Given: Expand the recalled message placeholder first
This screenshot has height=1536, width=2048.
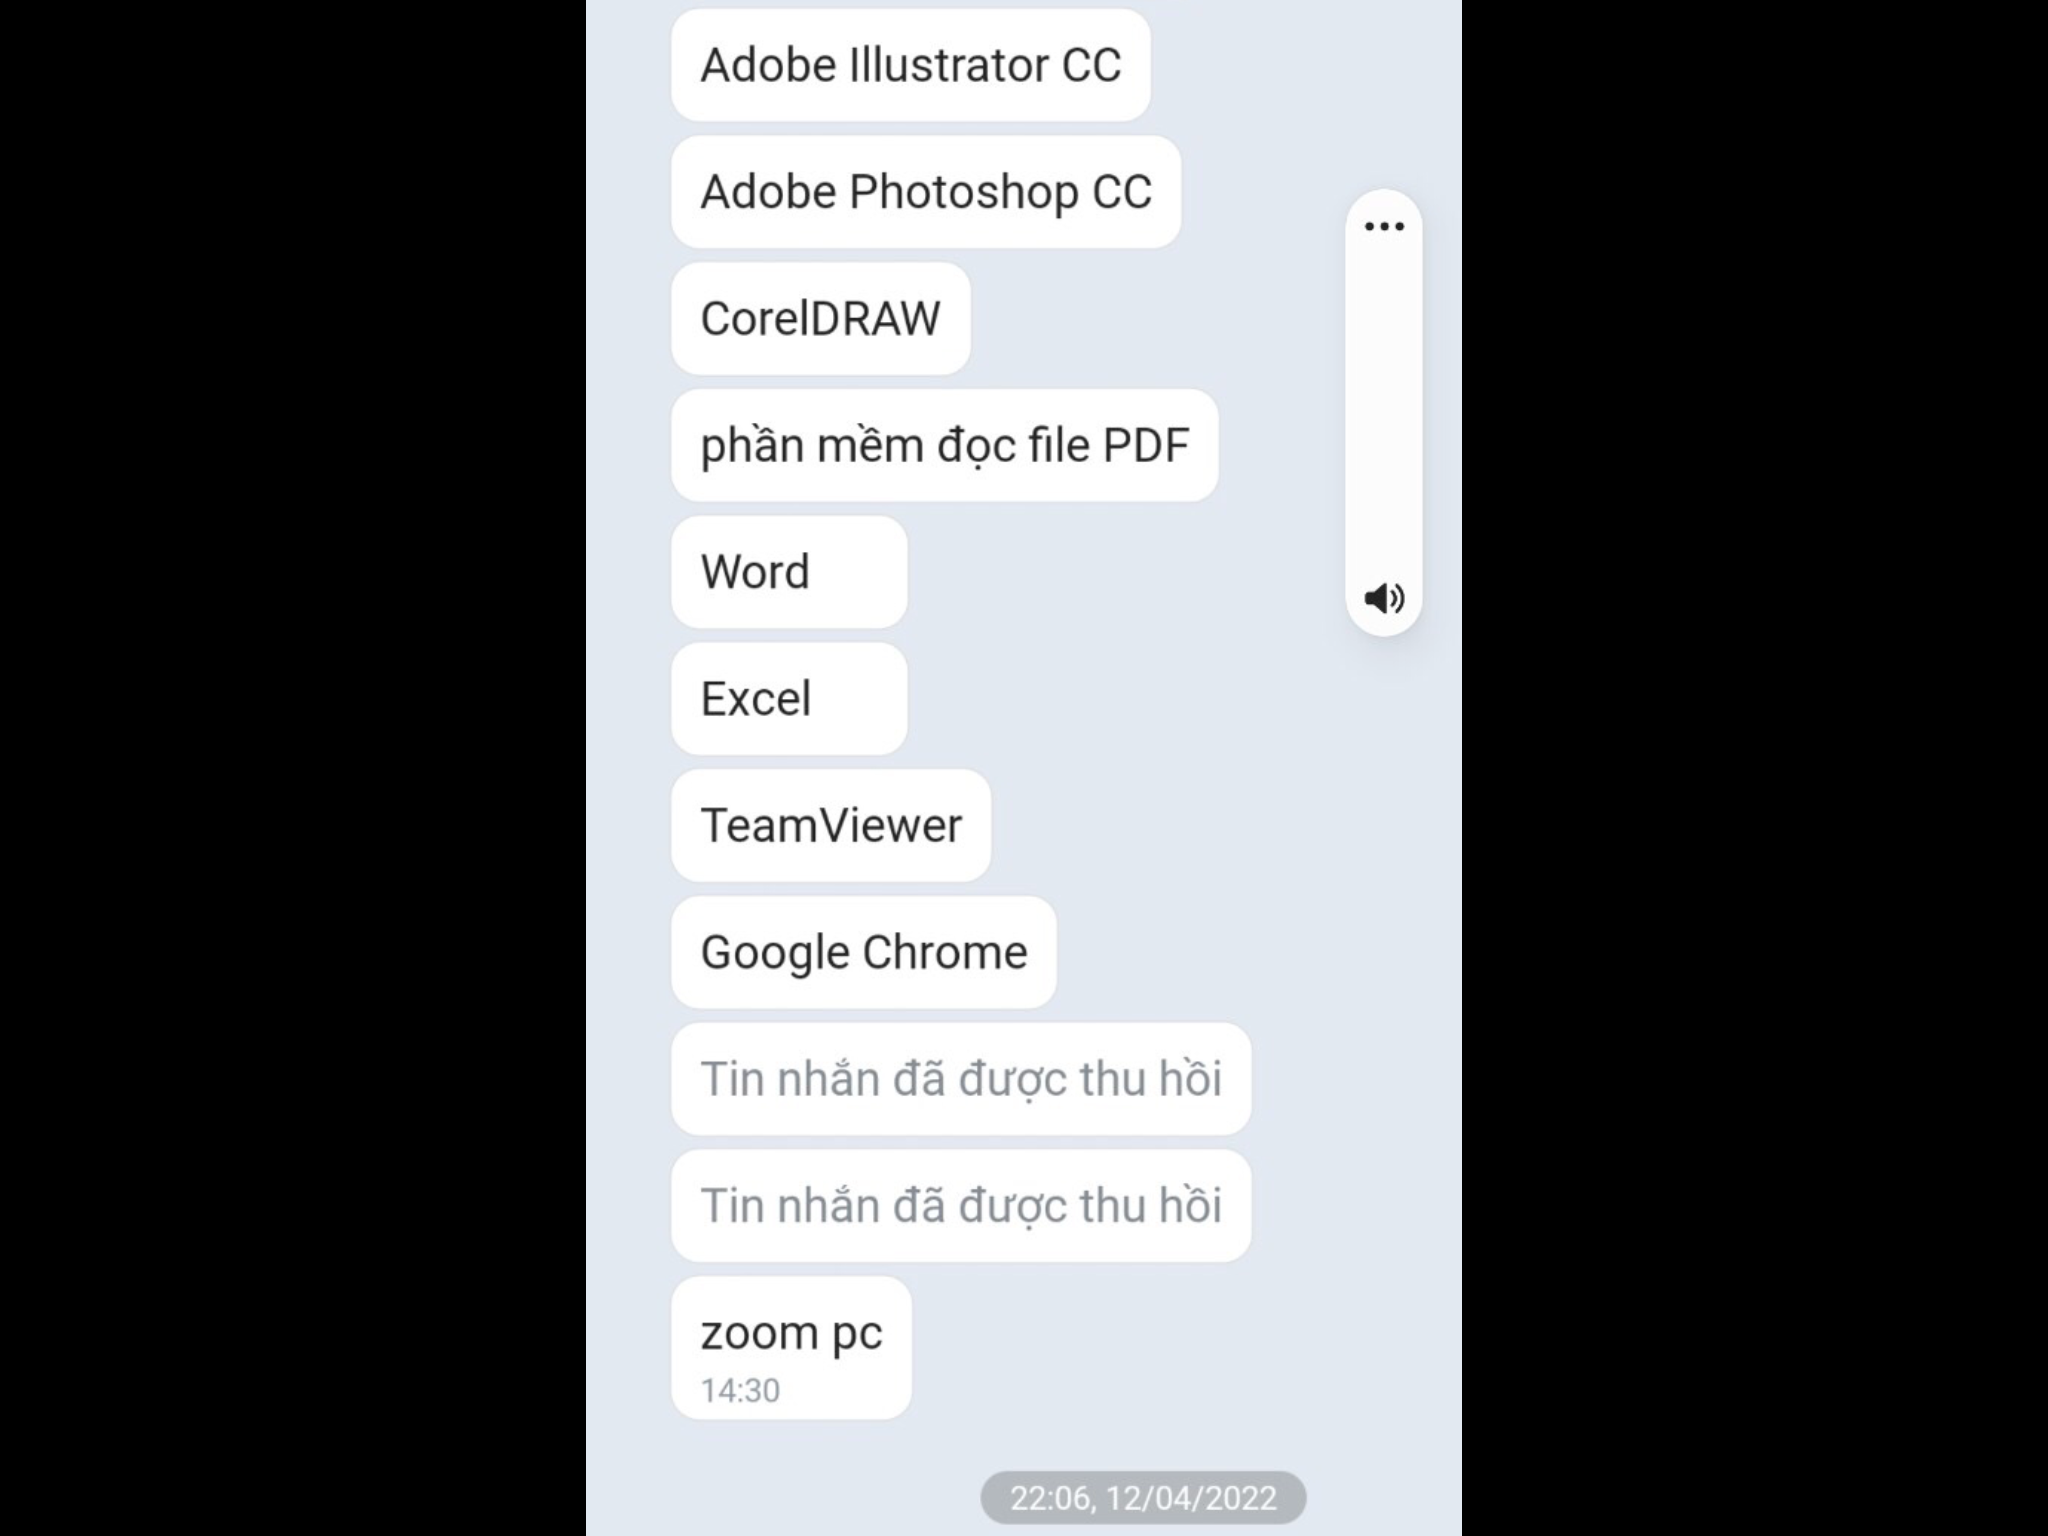Looking at the screenshot, I should tap(963, 1078).
